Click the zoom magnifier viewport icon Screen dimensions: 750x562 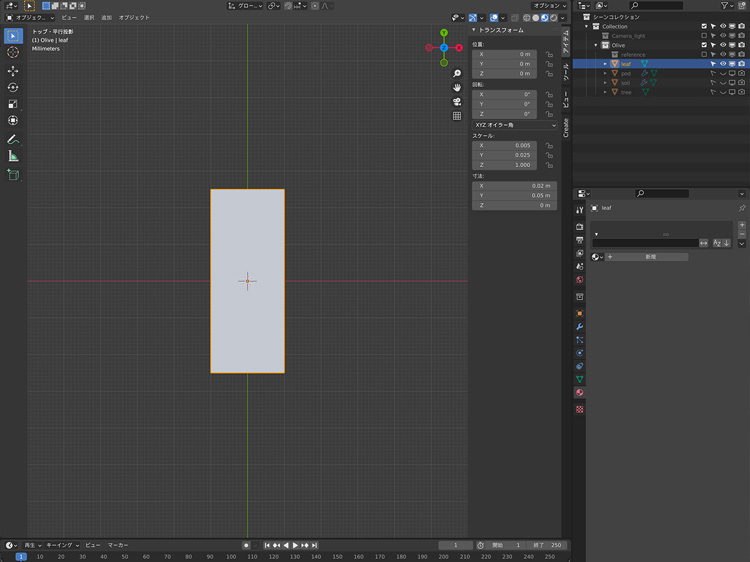click(x=457, y=74)
